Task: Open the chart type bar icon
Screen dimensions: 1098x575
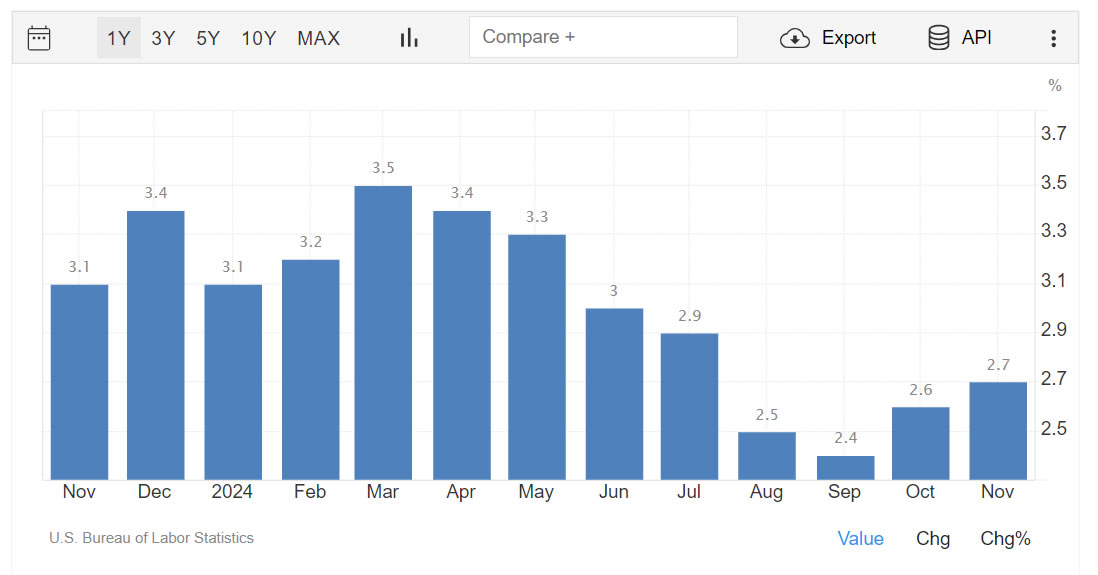Action: click(x=409, y=38)
